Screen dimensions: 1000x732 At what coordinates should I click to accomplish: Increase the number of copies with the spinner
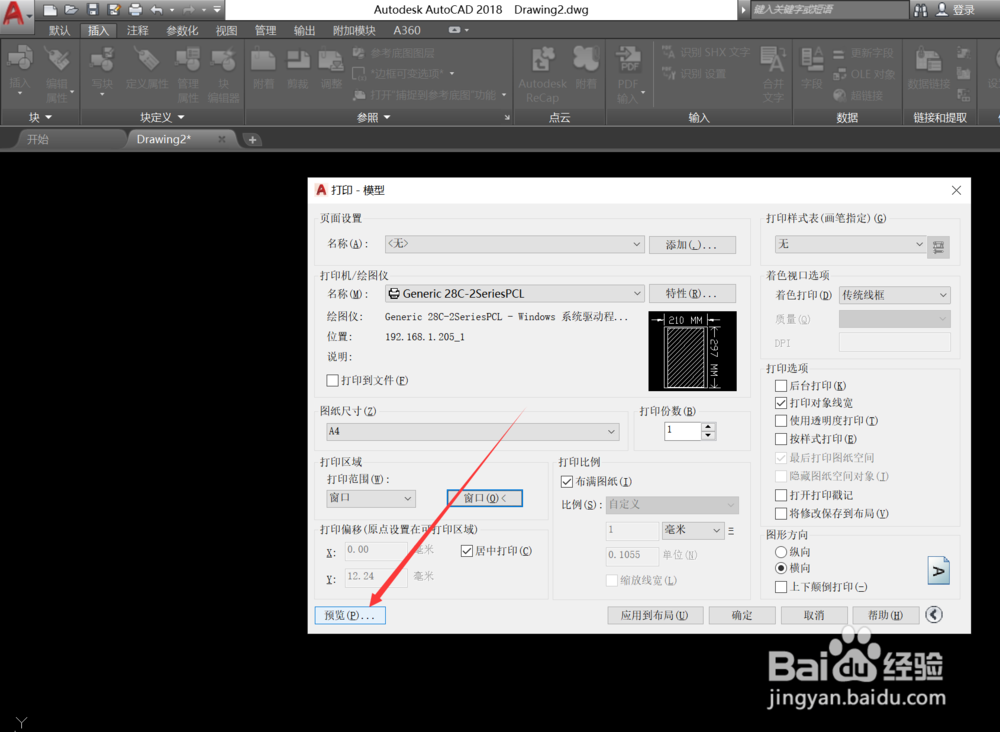[x=708, y=427]
